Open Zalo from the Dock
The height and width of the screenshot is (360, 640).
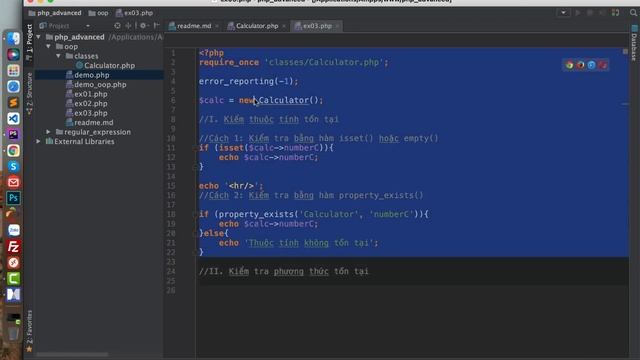[13, 231]
